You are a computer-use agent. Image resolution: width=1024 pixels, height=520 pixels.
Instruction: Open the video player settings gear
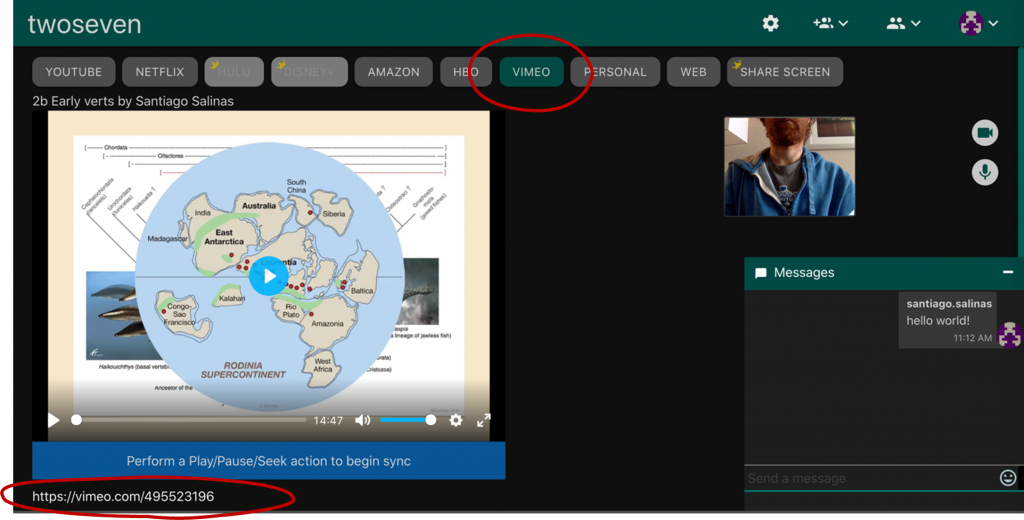[x=456, y=420]
